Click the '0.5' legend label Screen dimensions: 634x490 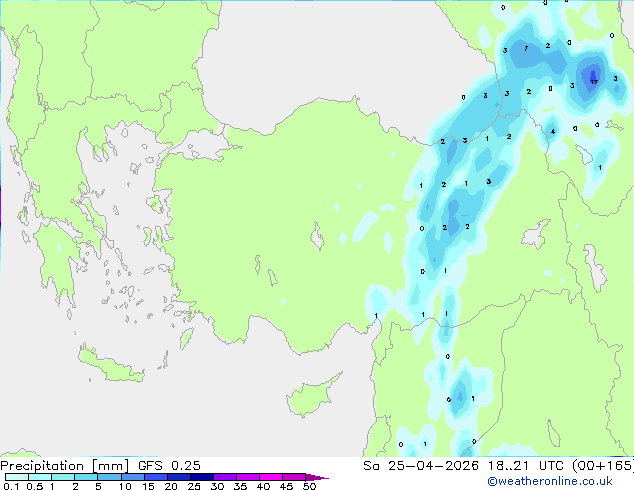[34, 486]
